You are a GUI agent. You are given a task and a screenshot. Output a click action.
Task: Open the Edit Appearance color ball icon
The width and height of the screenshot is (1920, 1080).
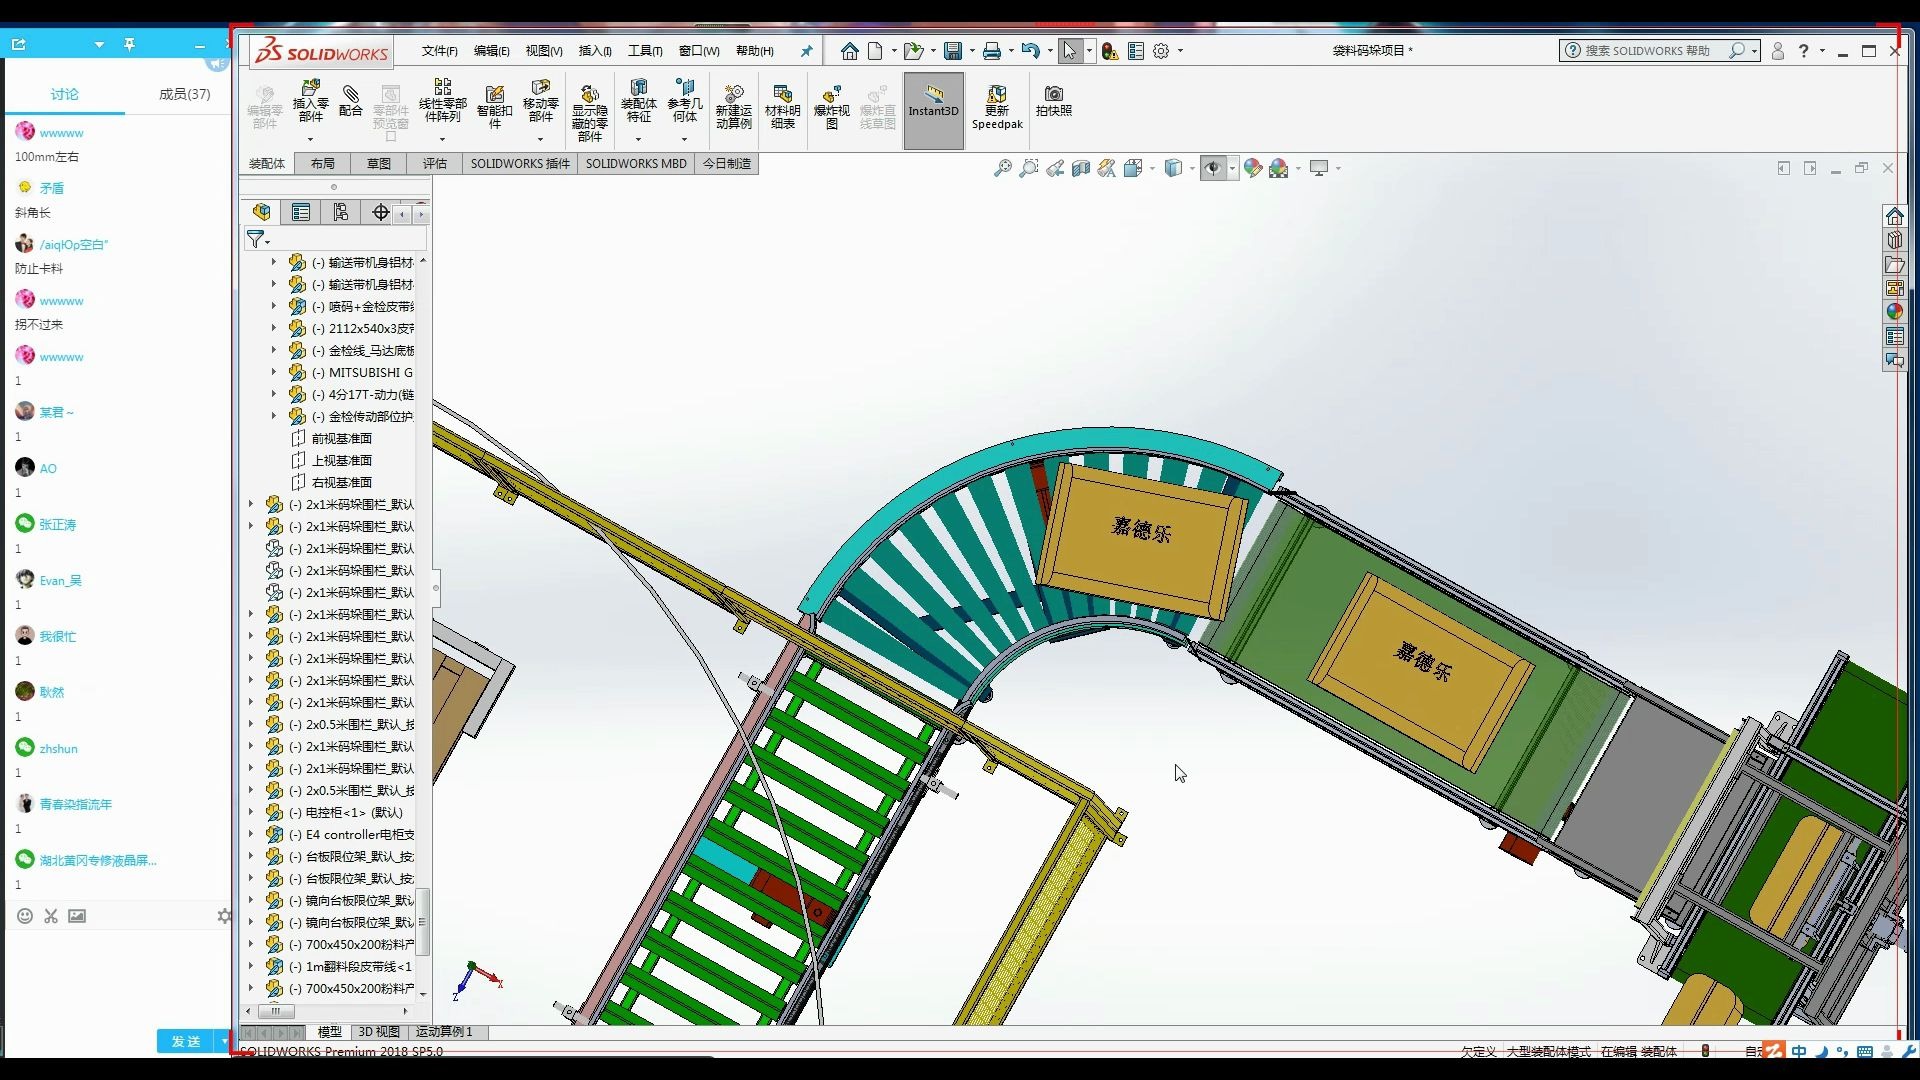click(x=1253, y=168)
